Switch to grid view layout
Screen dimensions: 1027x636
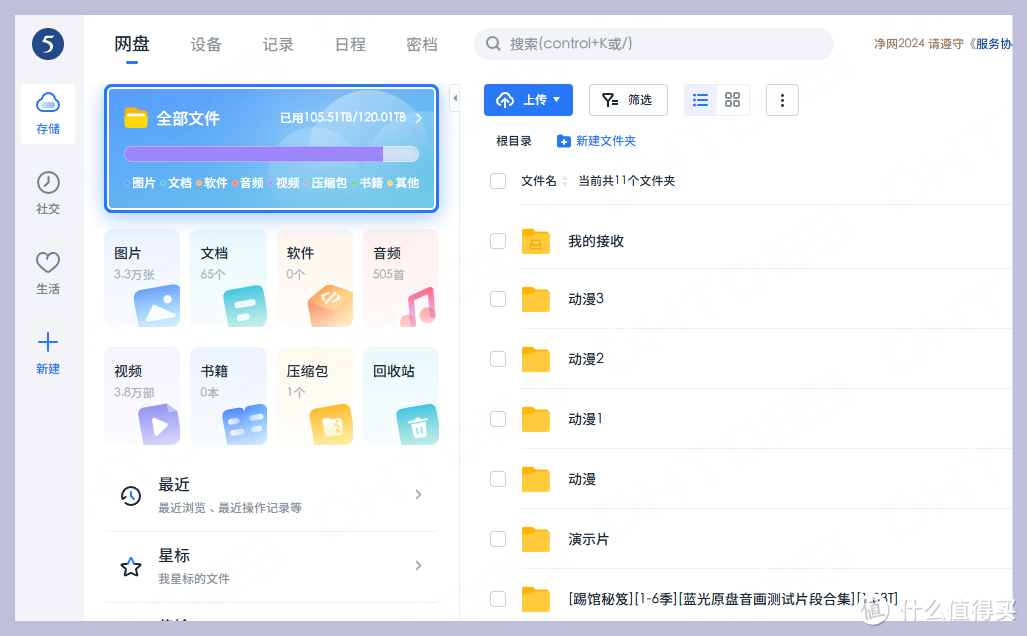(732, 100)
